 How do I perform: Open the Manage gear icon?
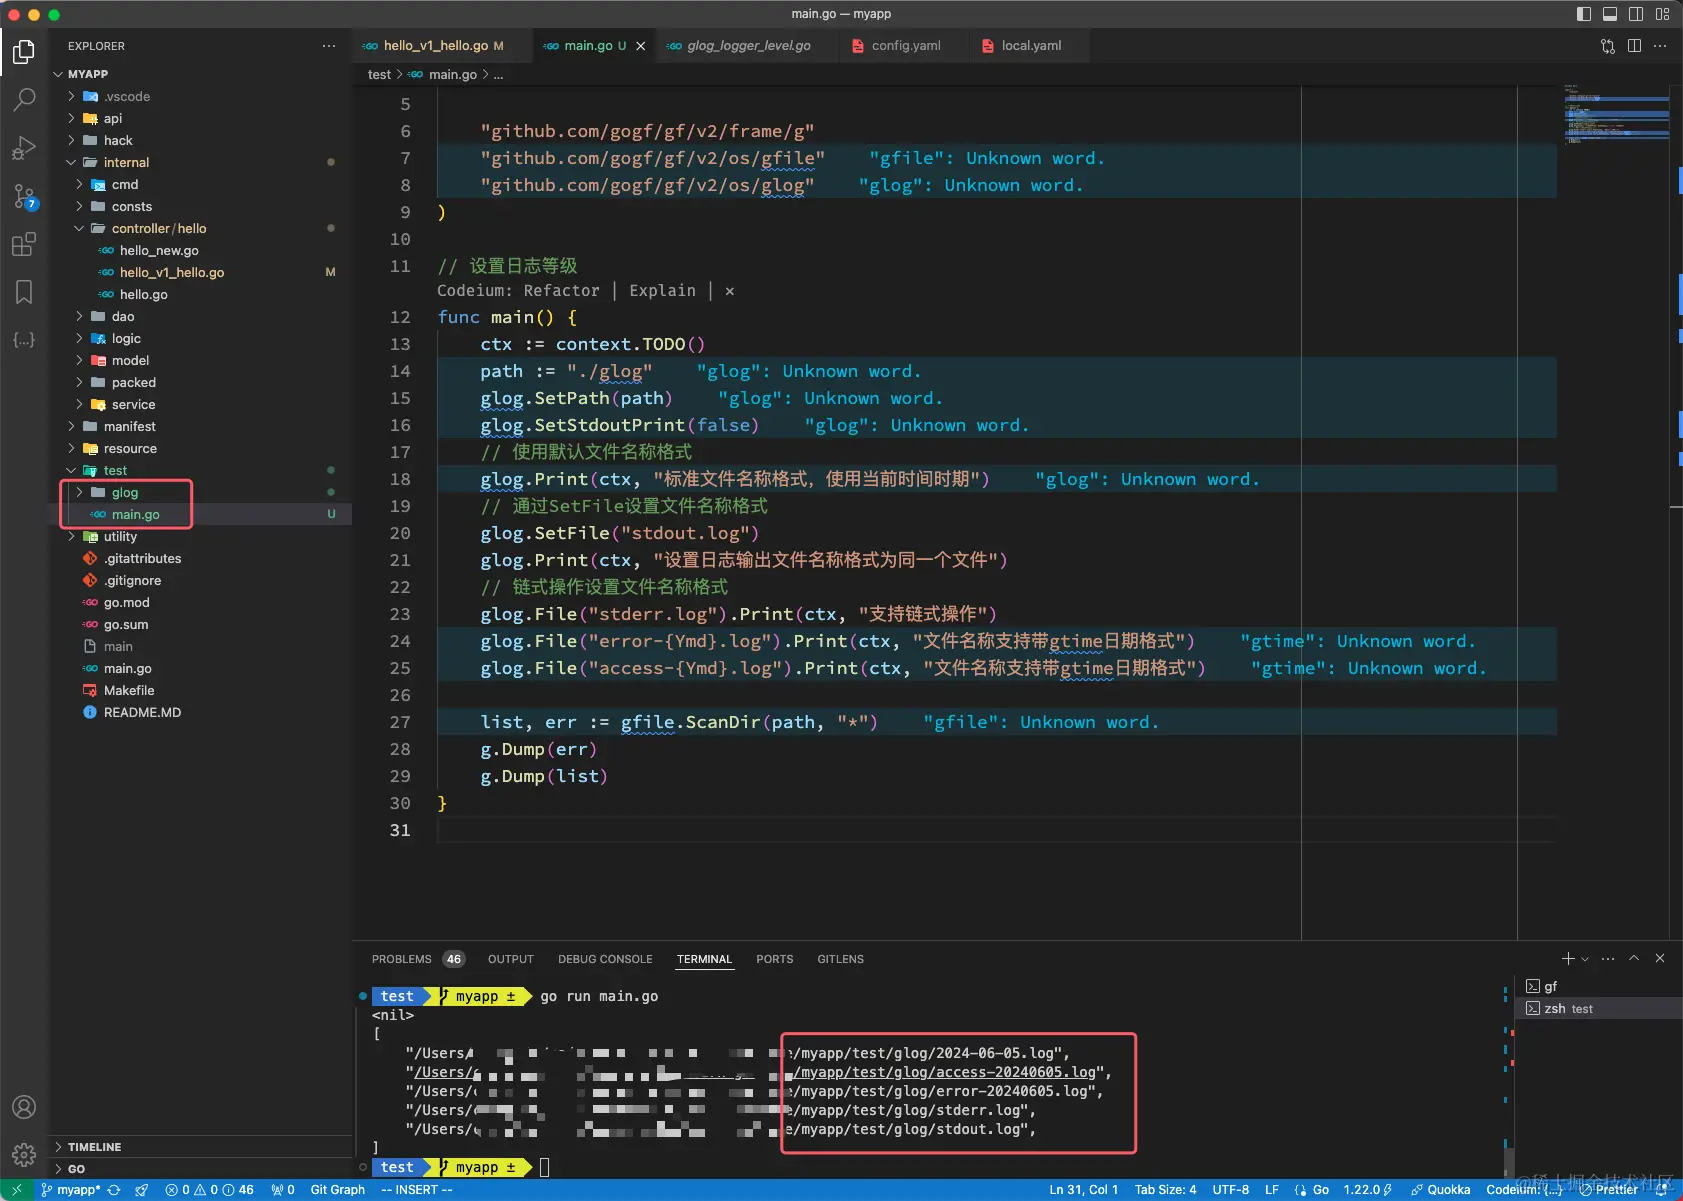24,1155
